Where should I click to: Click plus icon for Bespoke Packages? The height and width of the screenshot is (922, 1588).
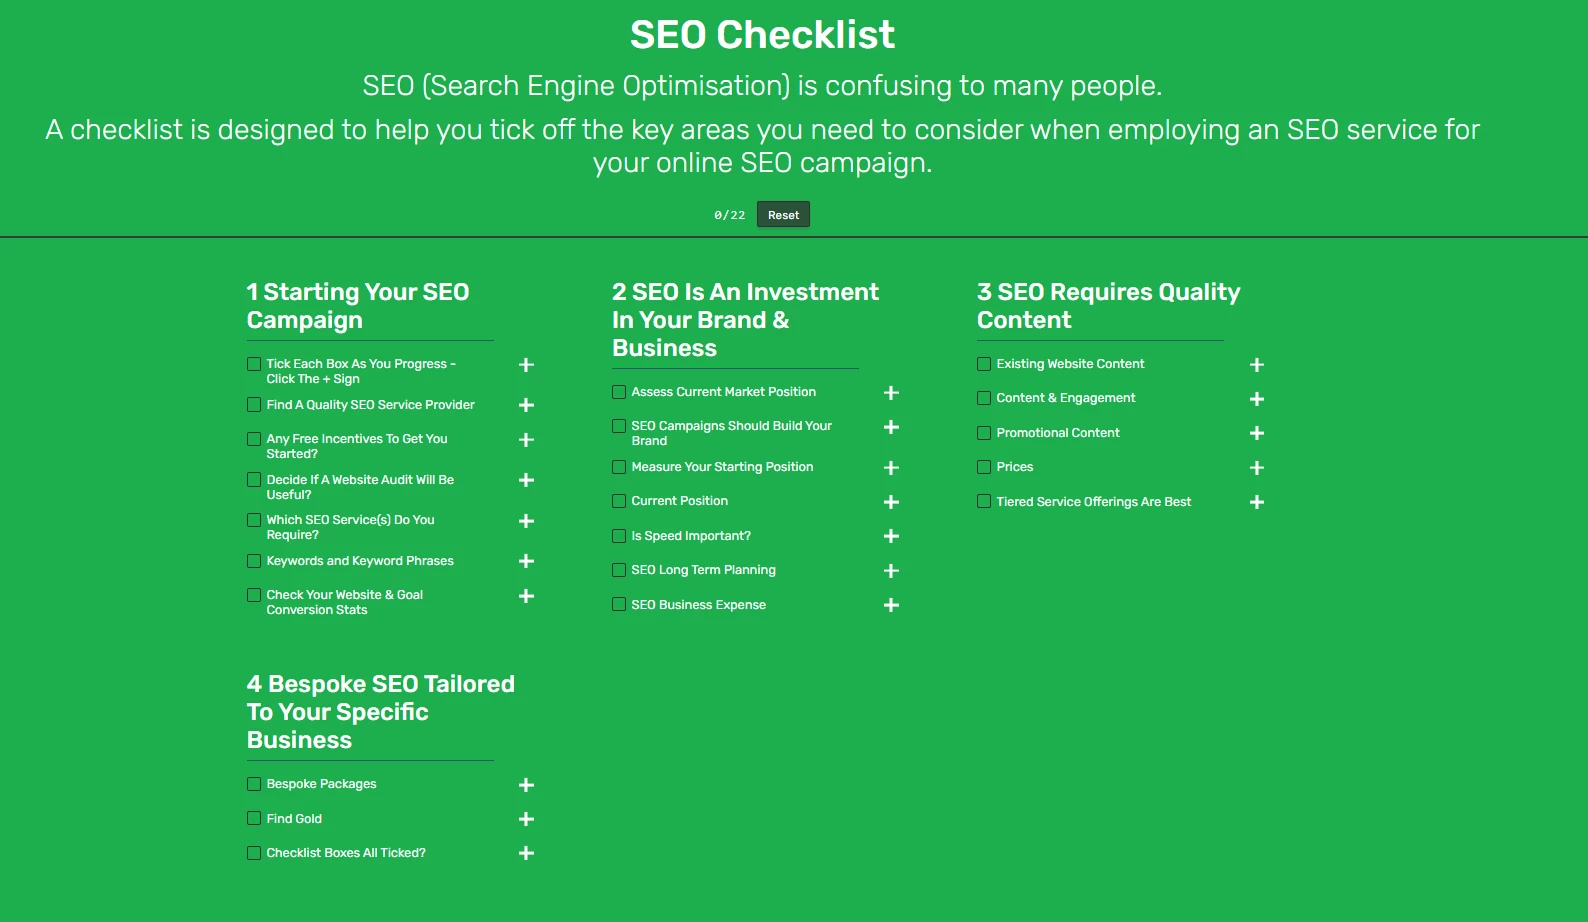click(526, 785)
